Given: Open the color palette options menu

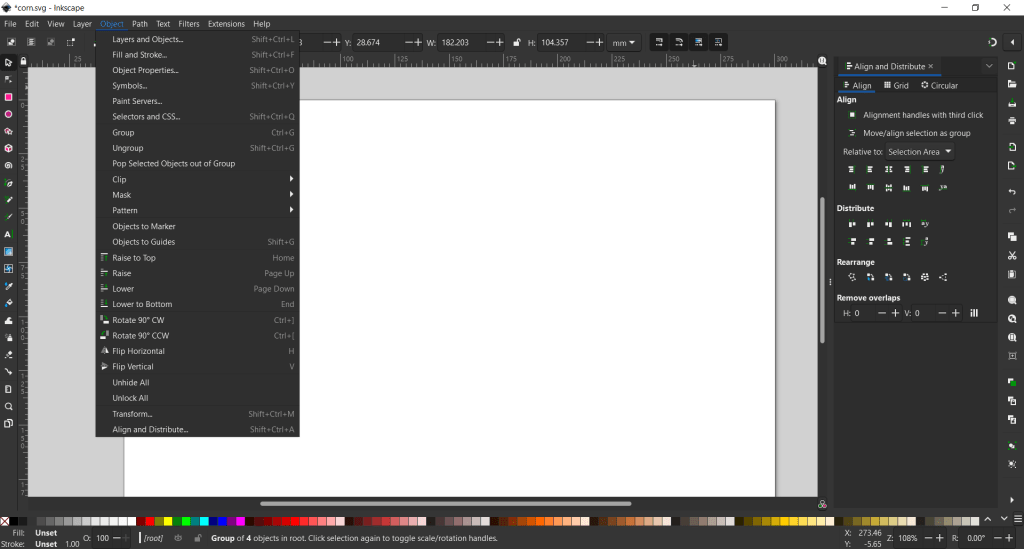Looking at the screenshot, I should 1017,519.
